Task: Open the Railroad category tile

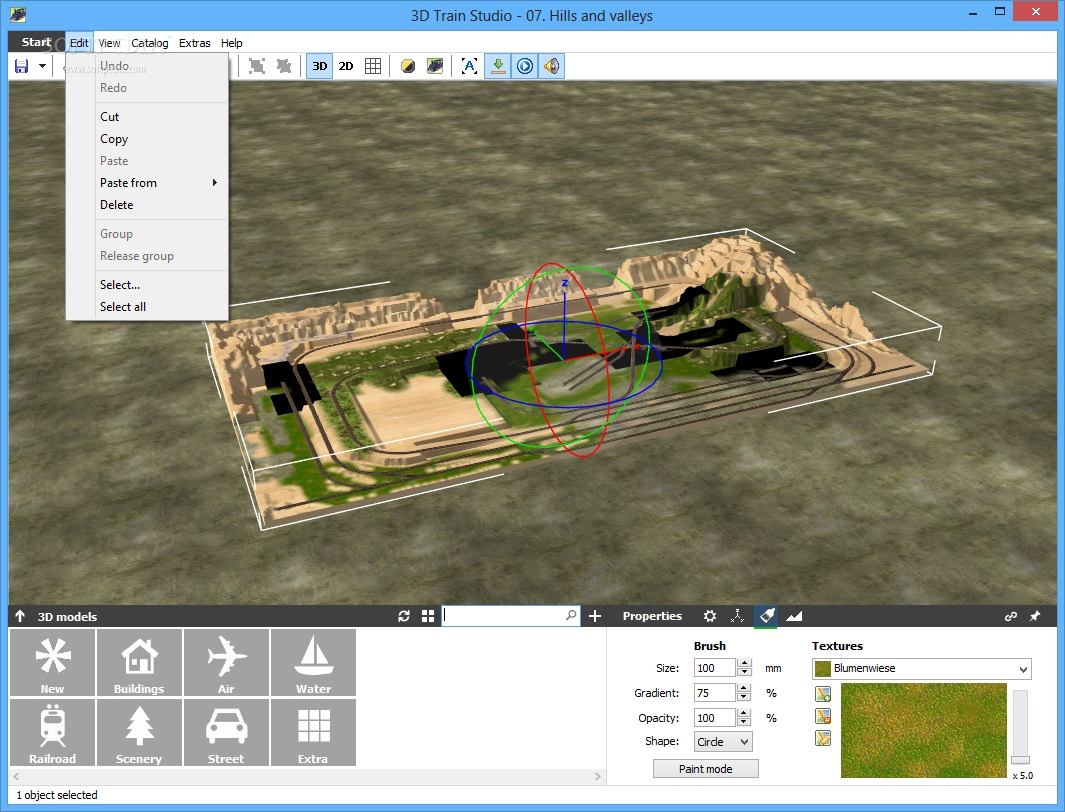Action: pyautogui.click(x=52, y=733)
